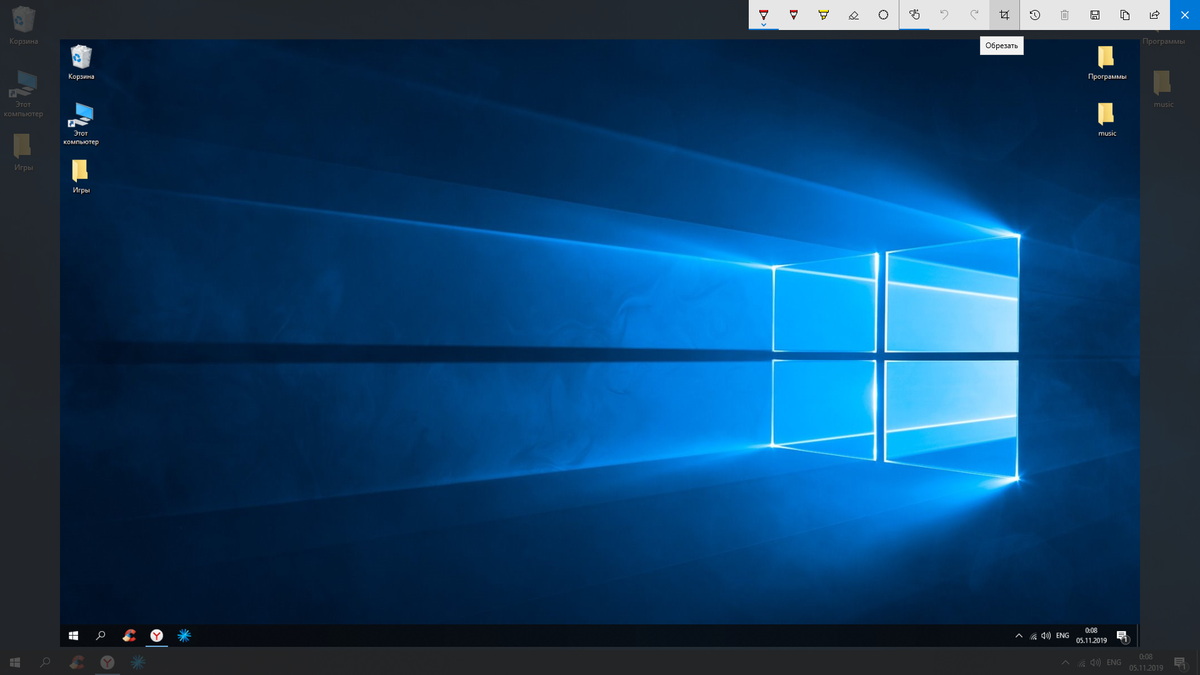
Task: Select dimmed Этот компьютер on outer desktop
Action: coord(24,94)
